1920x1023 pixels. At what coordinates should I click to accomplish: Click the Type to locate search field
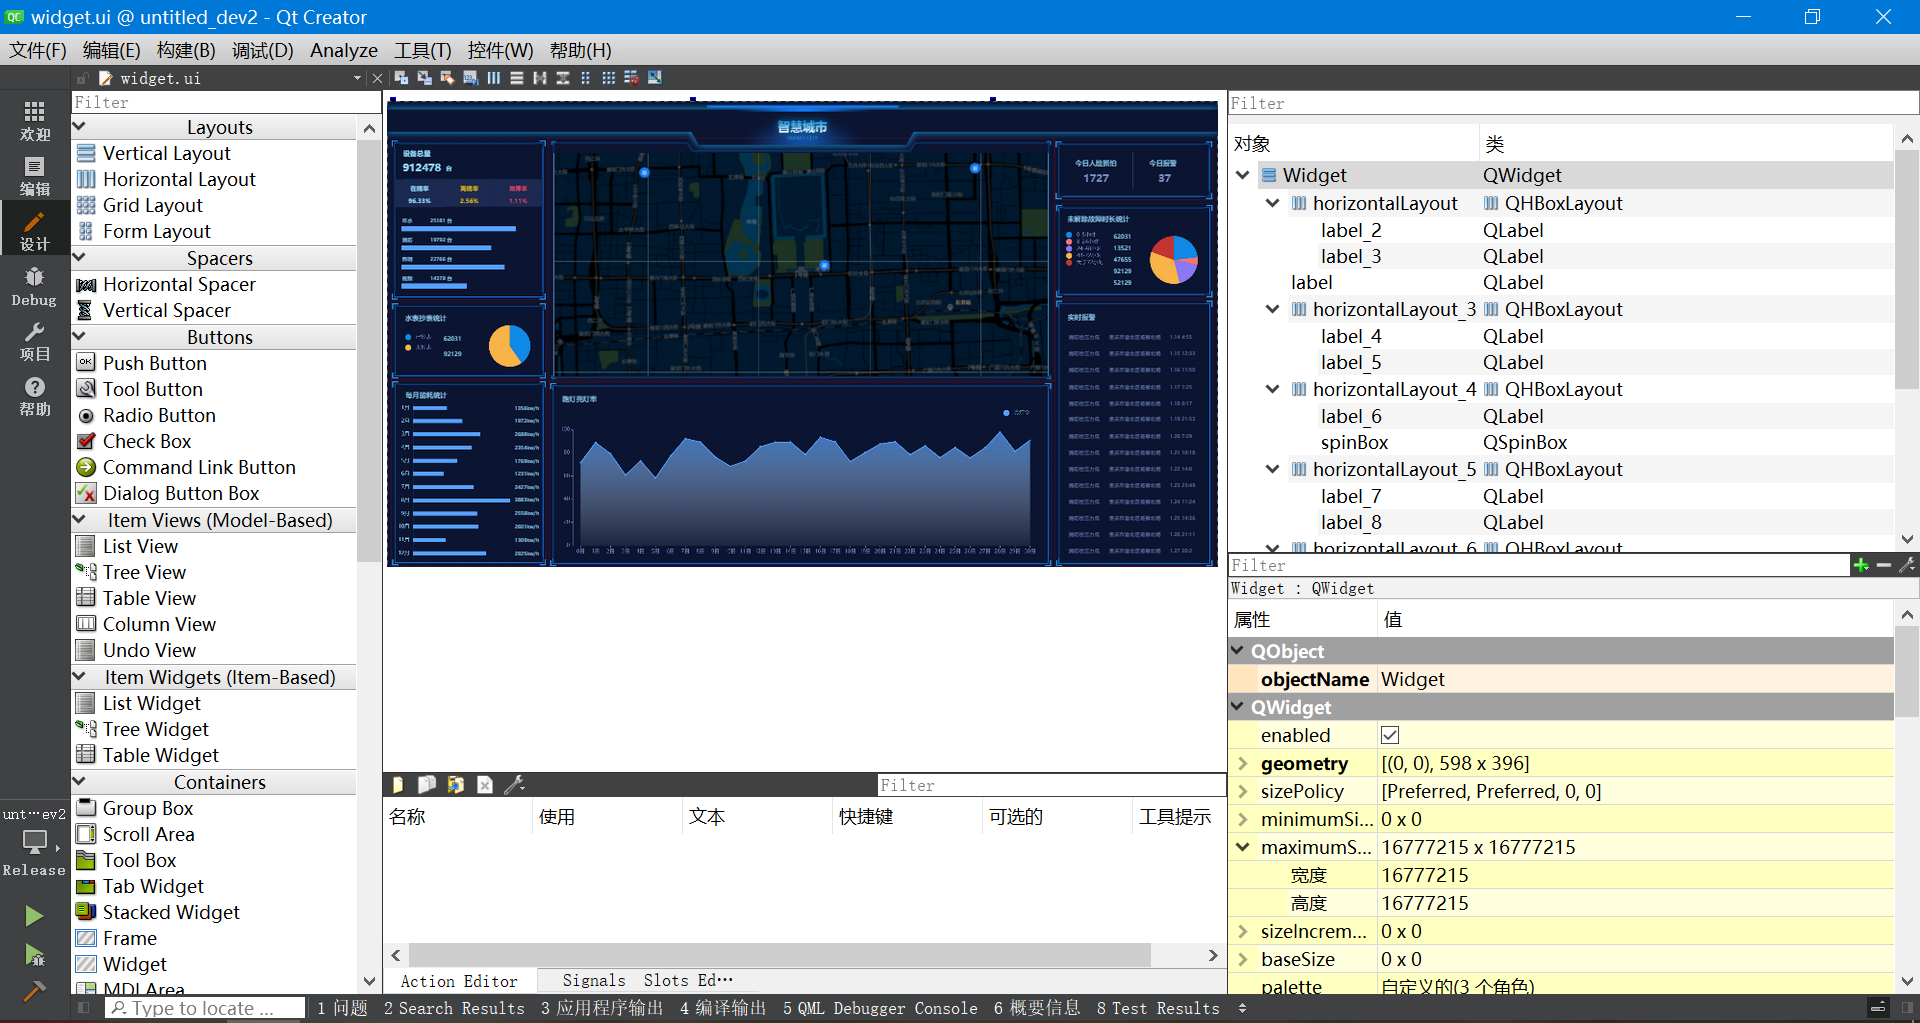205,1008
